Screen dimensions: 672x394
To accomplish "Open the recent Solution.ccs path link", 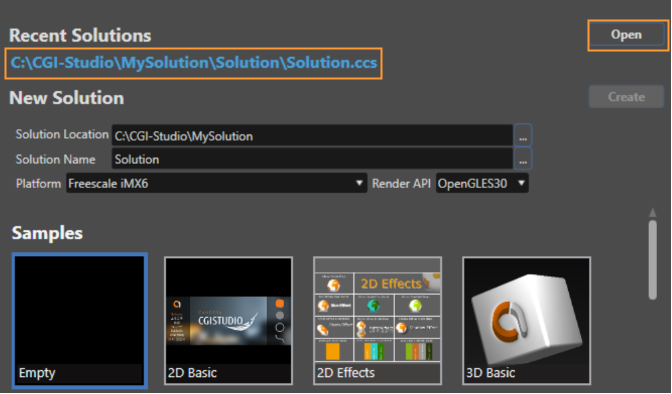I will tap(194, 63).
